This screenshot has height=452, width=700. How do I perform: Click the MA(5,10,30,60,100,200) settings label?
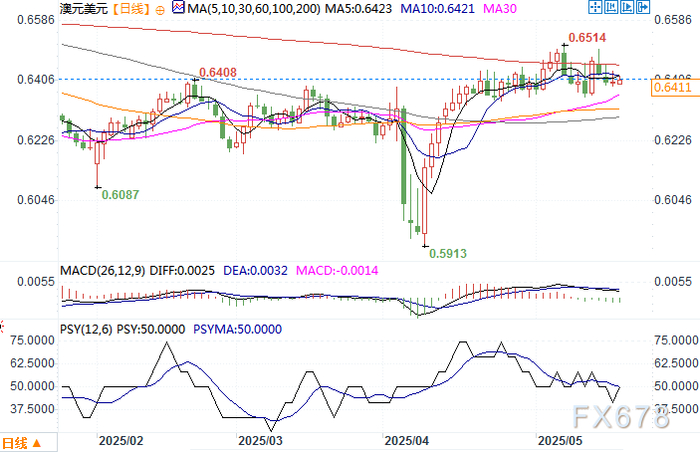tap(254, 8)
